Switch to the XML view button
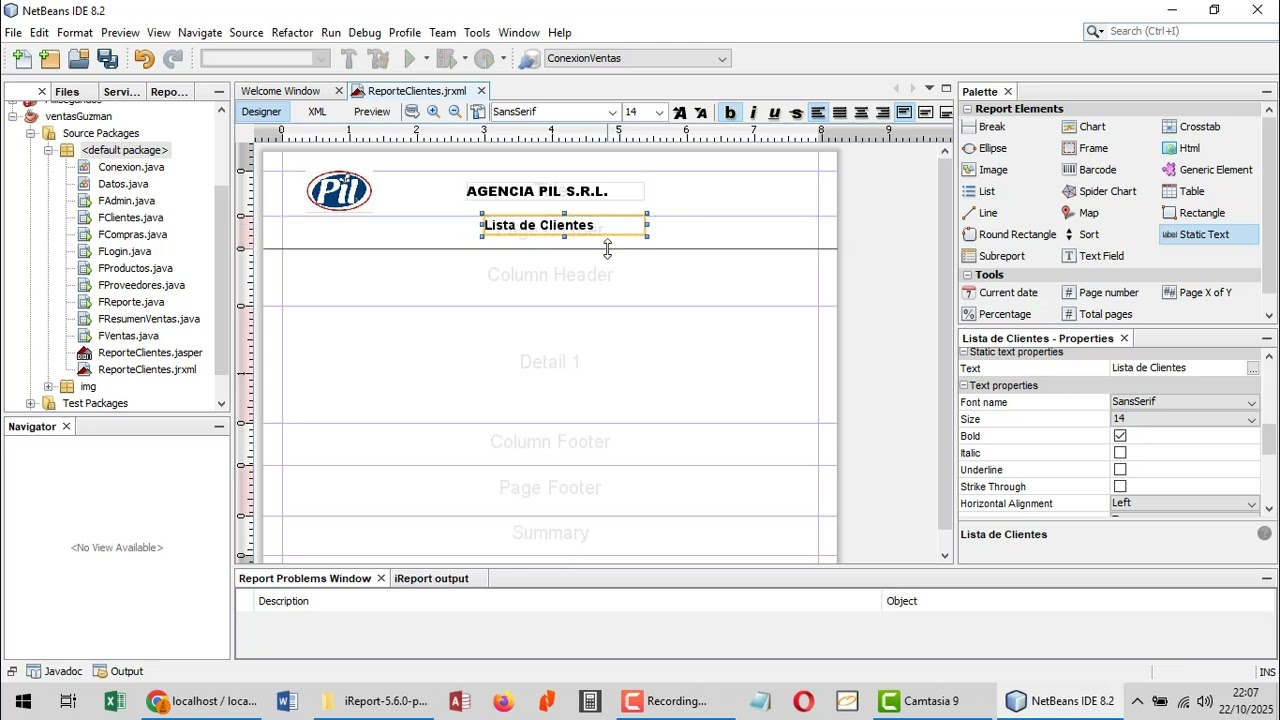 coord(317,112)
